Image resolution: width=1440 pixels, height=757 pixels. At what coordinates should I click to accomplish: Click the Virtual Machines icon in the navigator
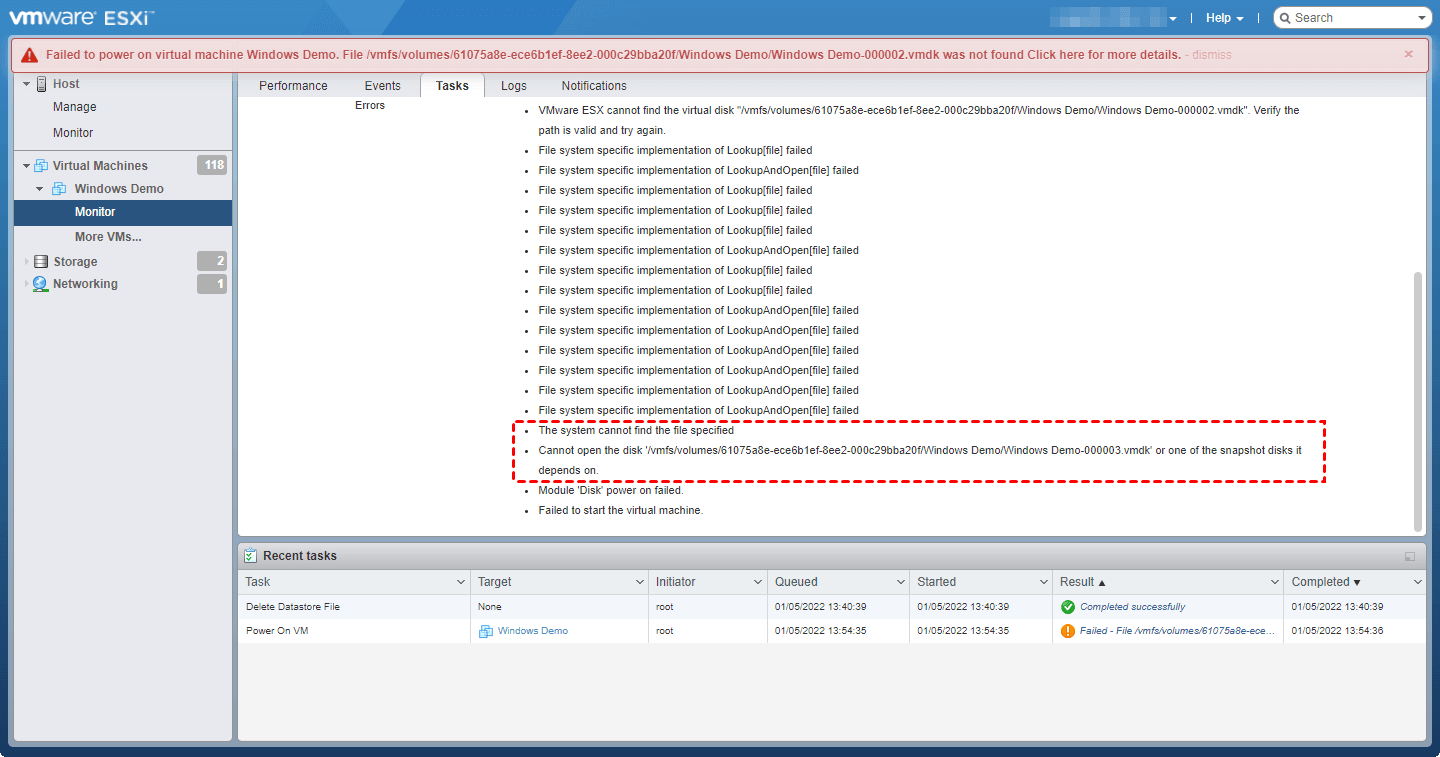pos(41,166)
